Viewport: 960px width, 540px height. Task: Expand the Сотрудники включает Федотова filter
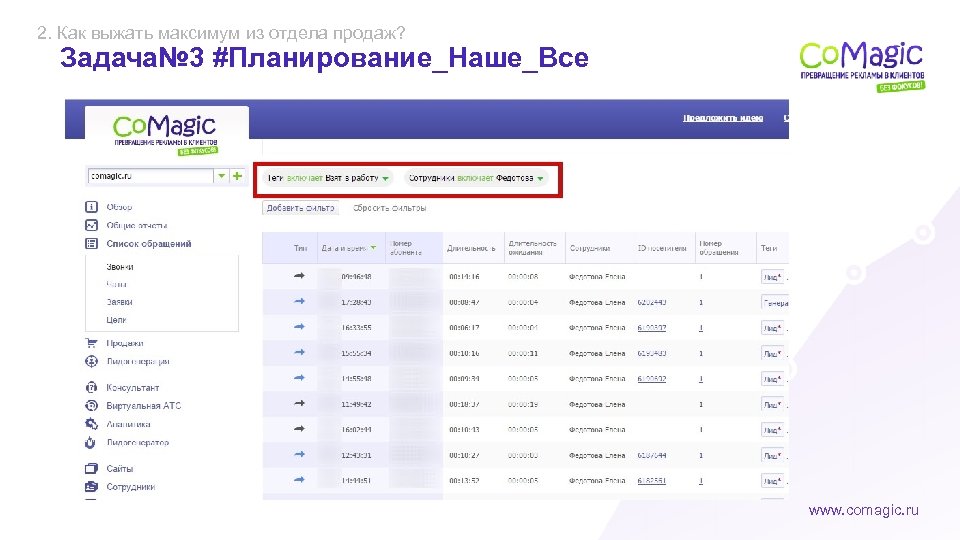coord(476,178)
